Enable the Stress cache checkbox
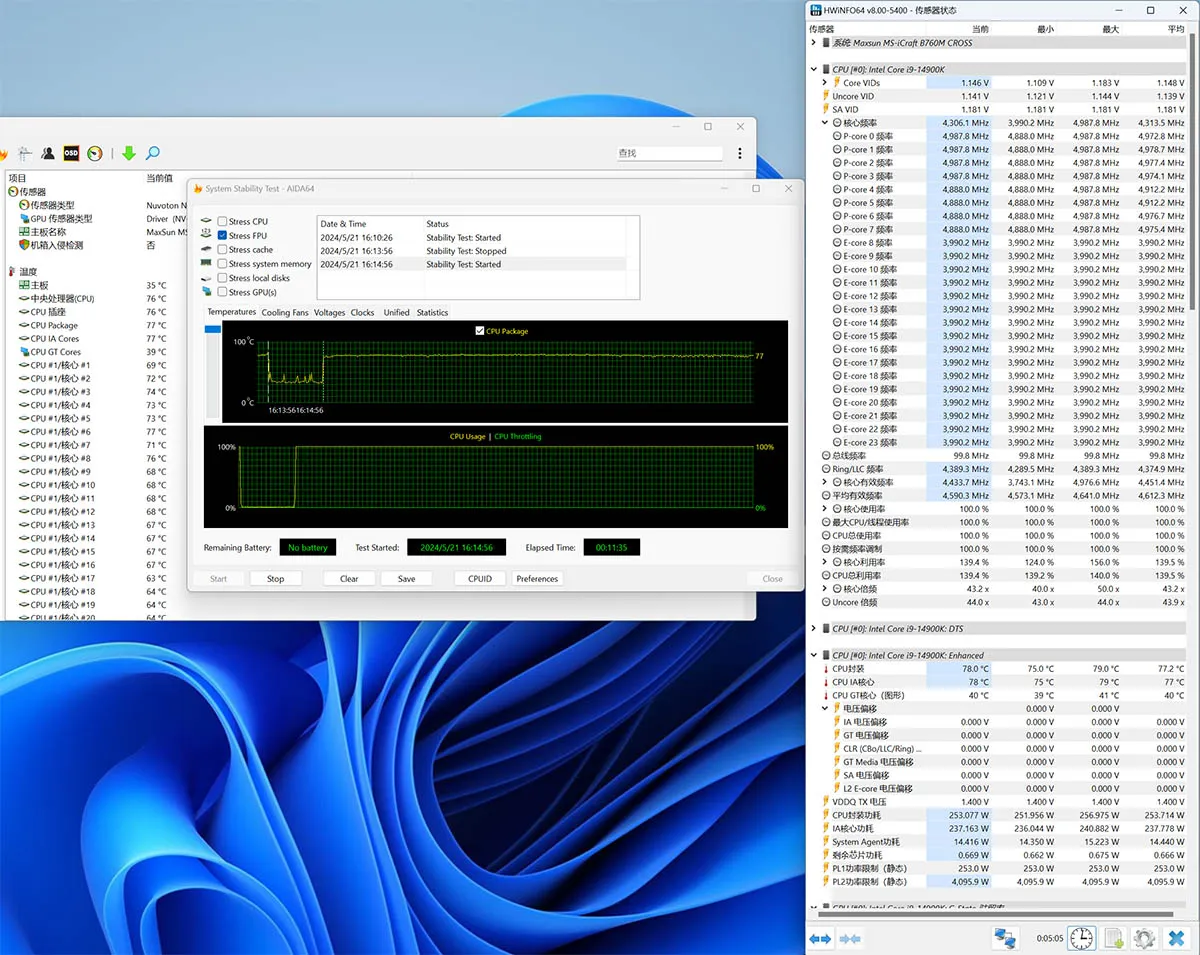Image resolution: width=1200 pixels, height=955 pixels. tap(222, 250)
